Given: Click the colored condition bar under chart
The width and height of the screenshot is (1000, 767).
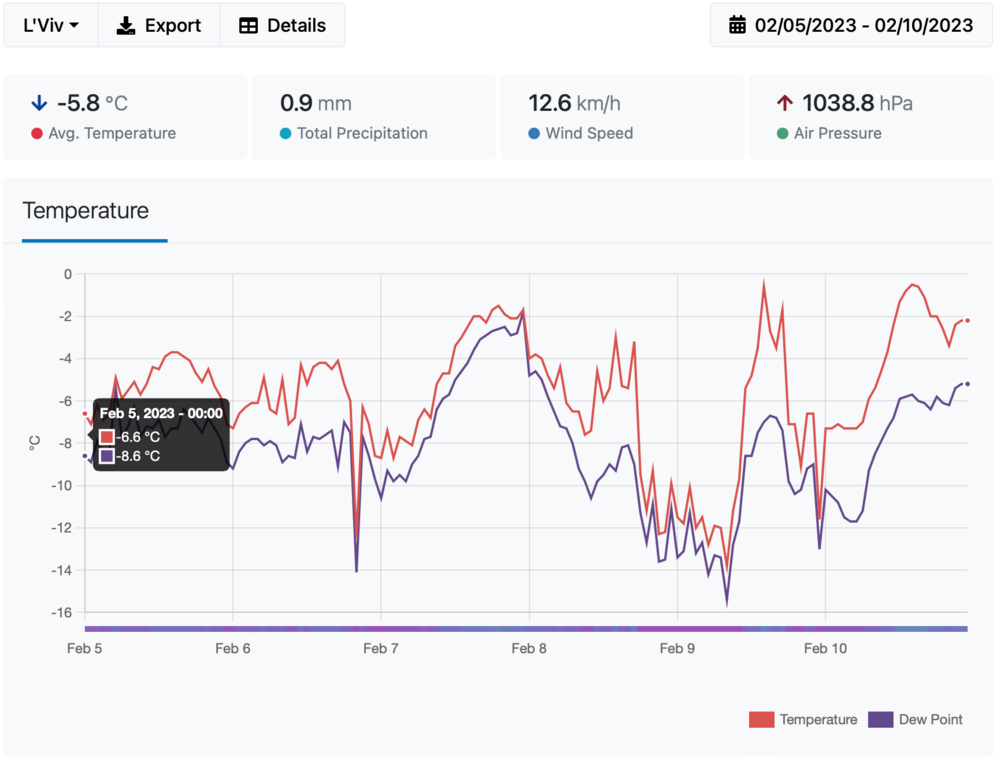Looking at the screenshot, I should click(526, 628).
